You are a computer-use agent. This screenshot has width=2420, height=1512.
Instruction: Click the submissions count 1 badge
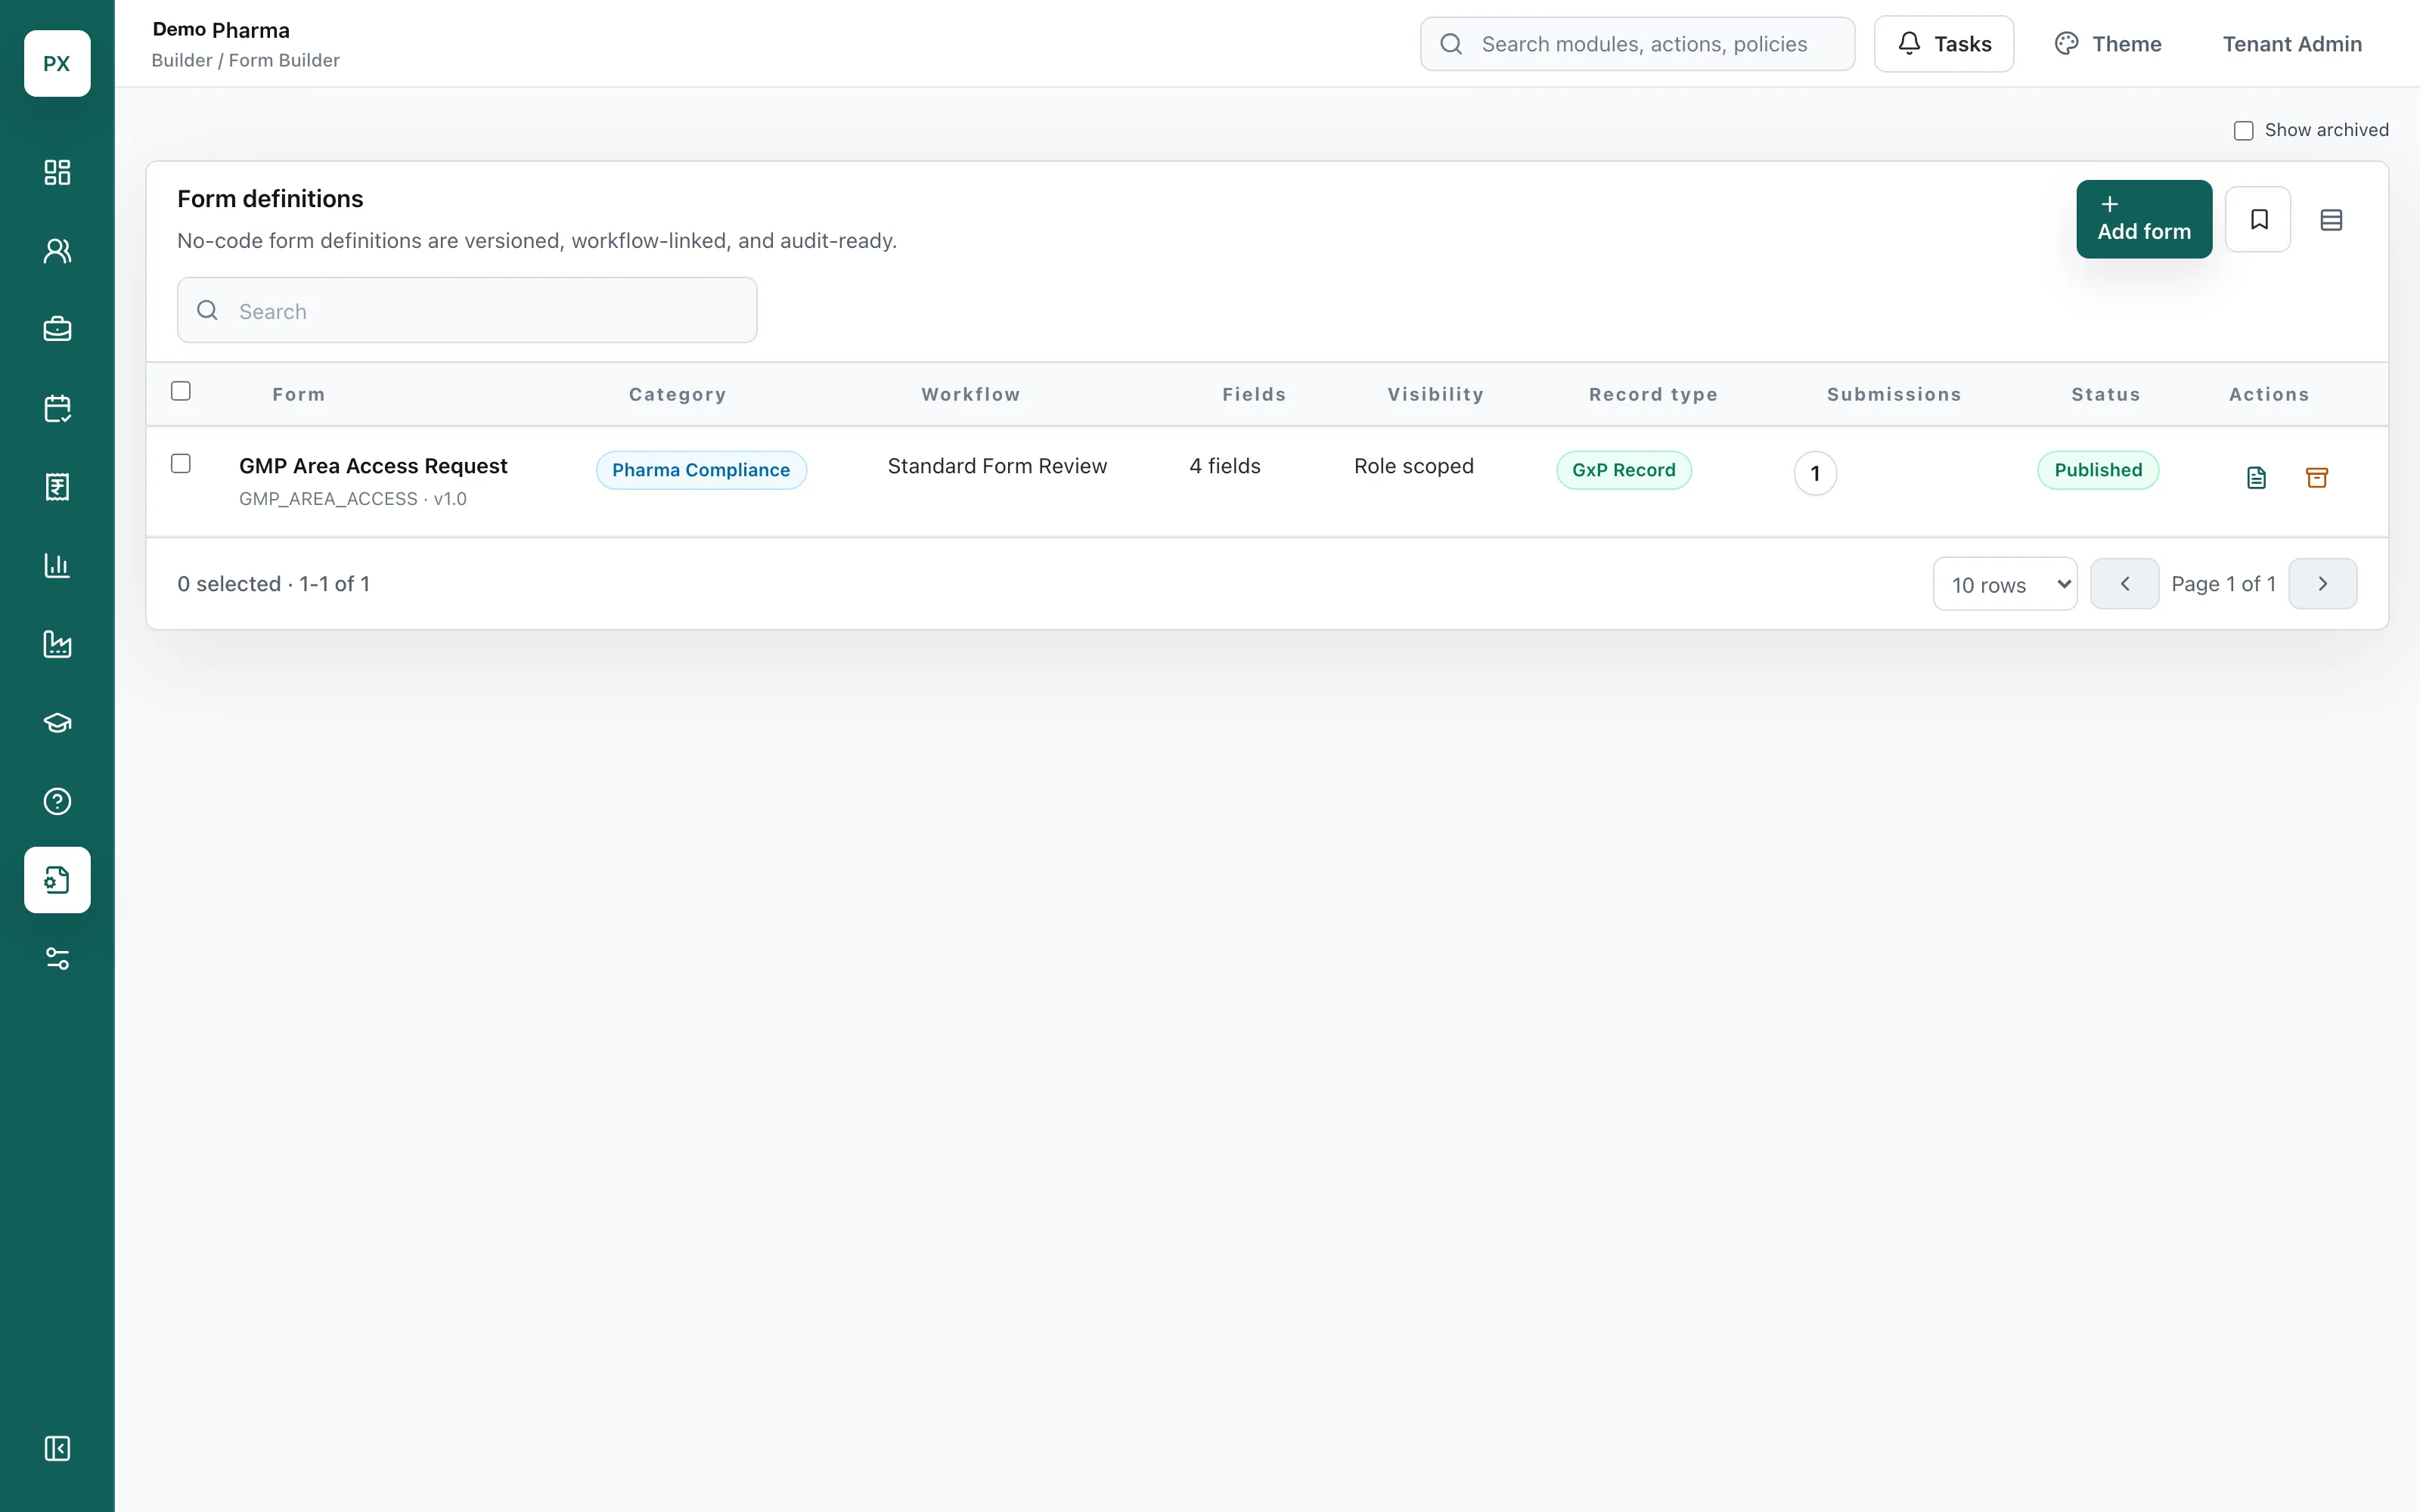(x=1815, y=473)
